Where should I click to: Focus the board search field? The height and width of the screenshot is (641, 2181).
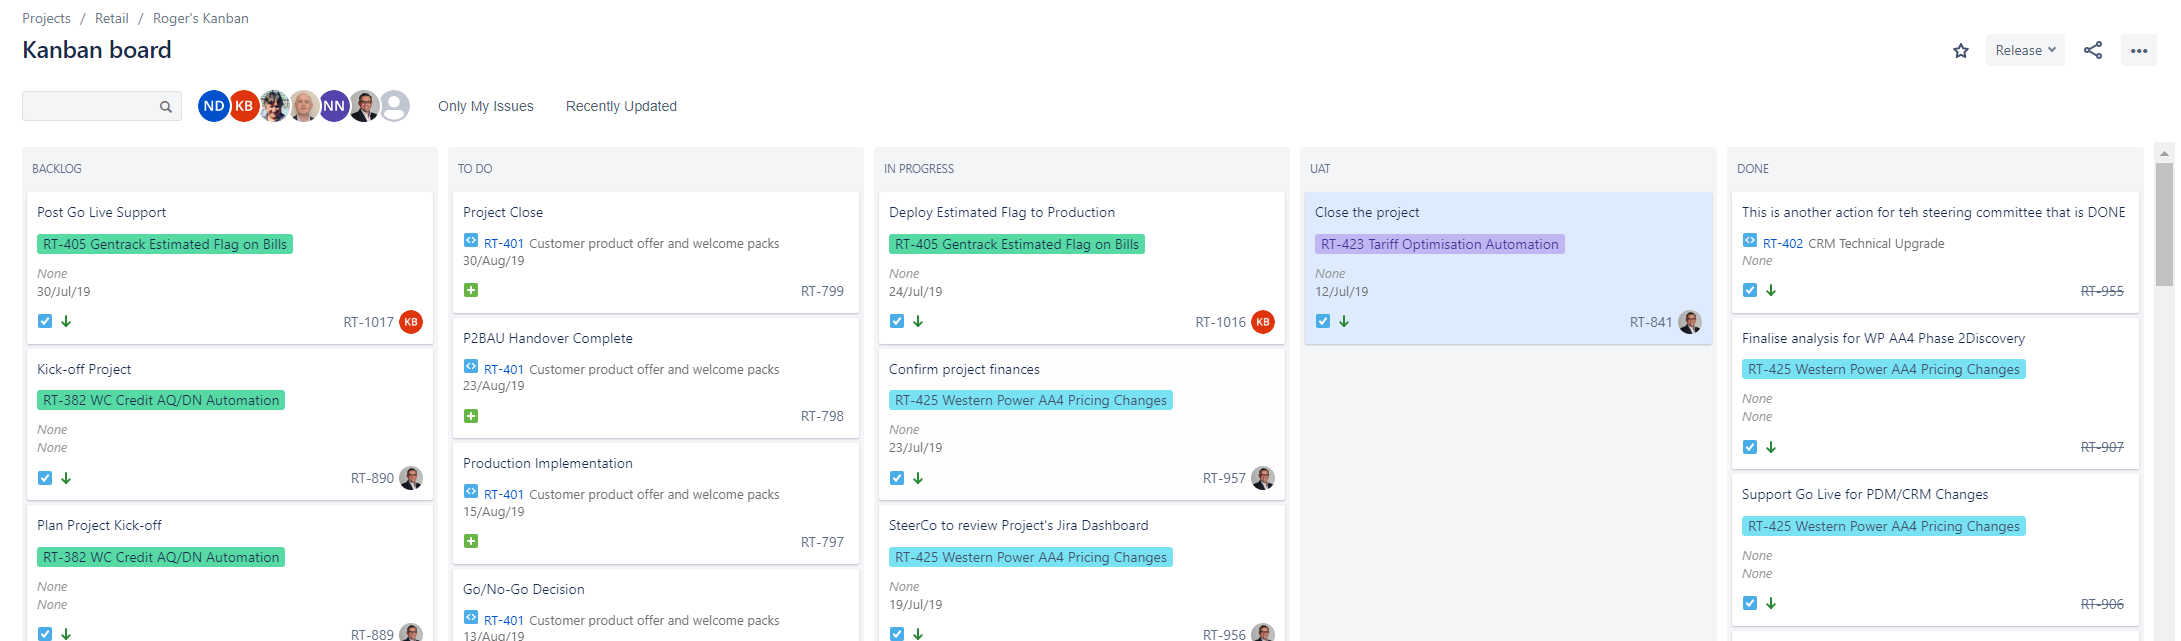[x=102, y=106]
